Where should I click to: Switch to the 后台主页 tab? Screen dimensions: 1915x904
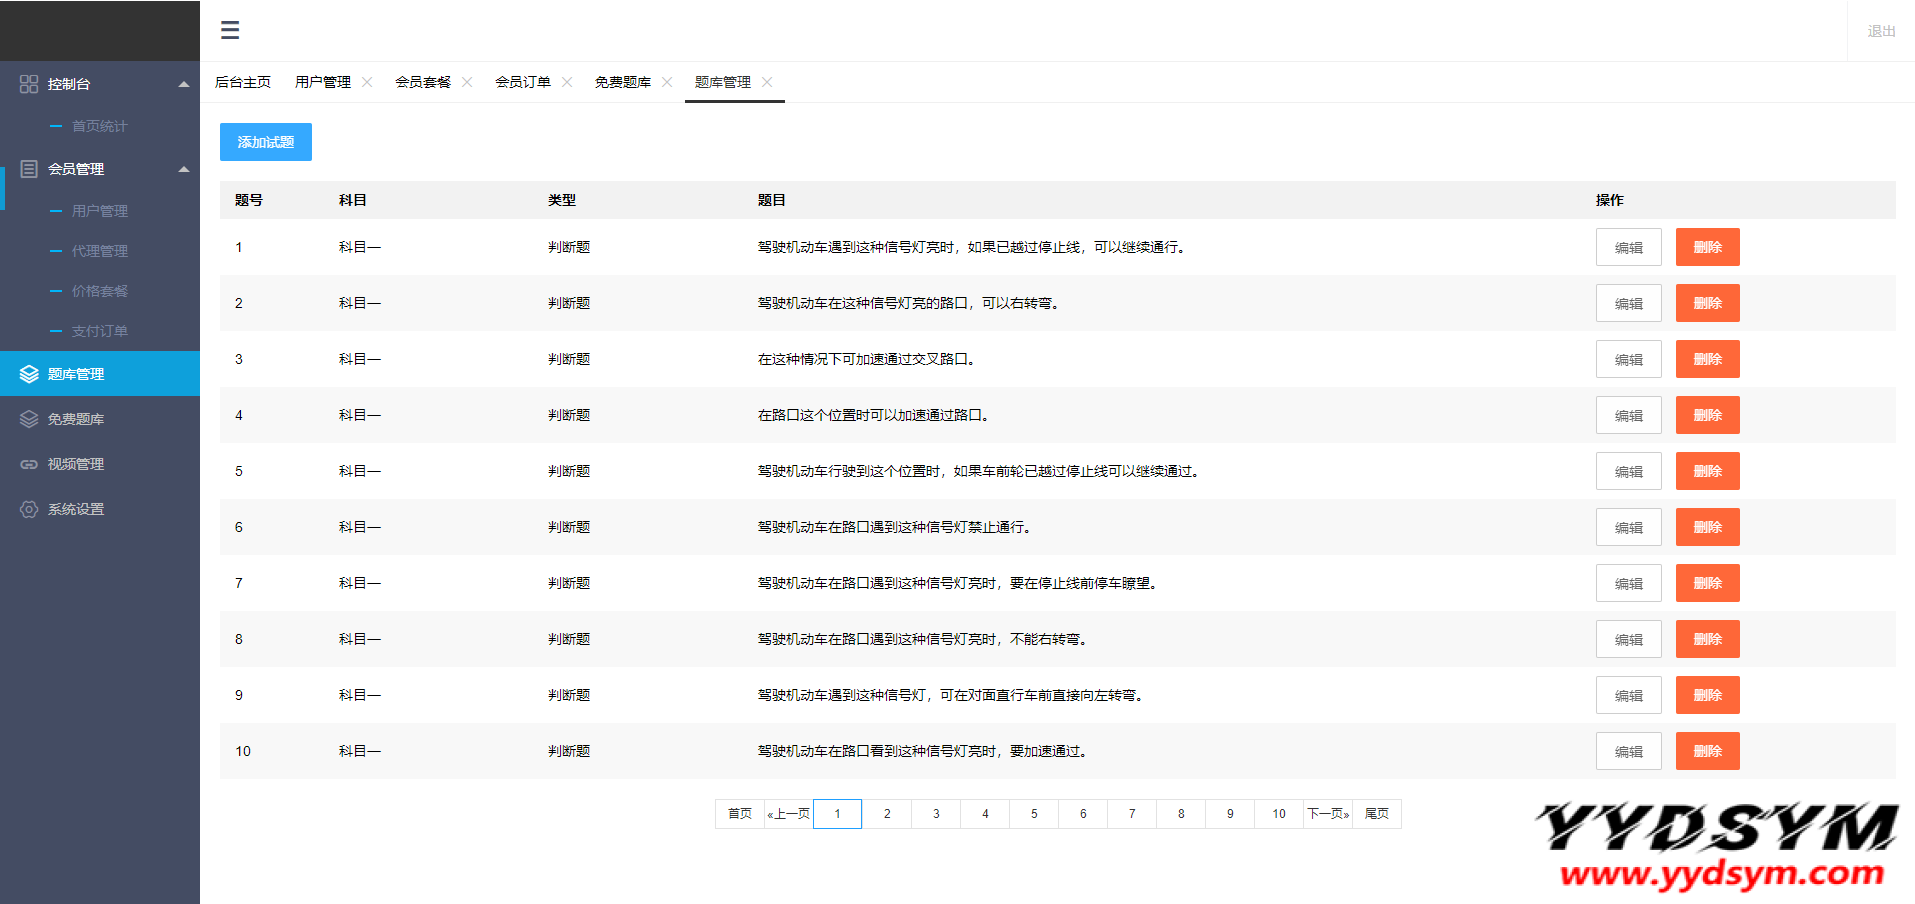242,82
